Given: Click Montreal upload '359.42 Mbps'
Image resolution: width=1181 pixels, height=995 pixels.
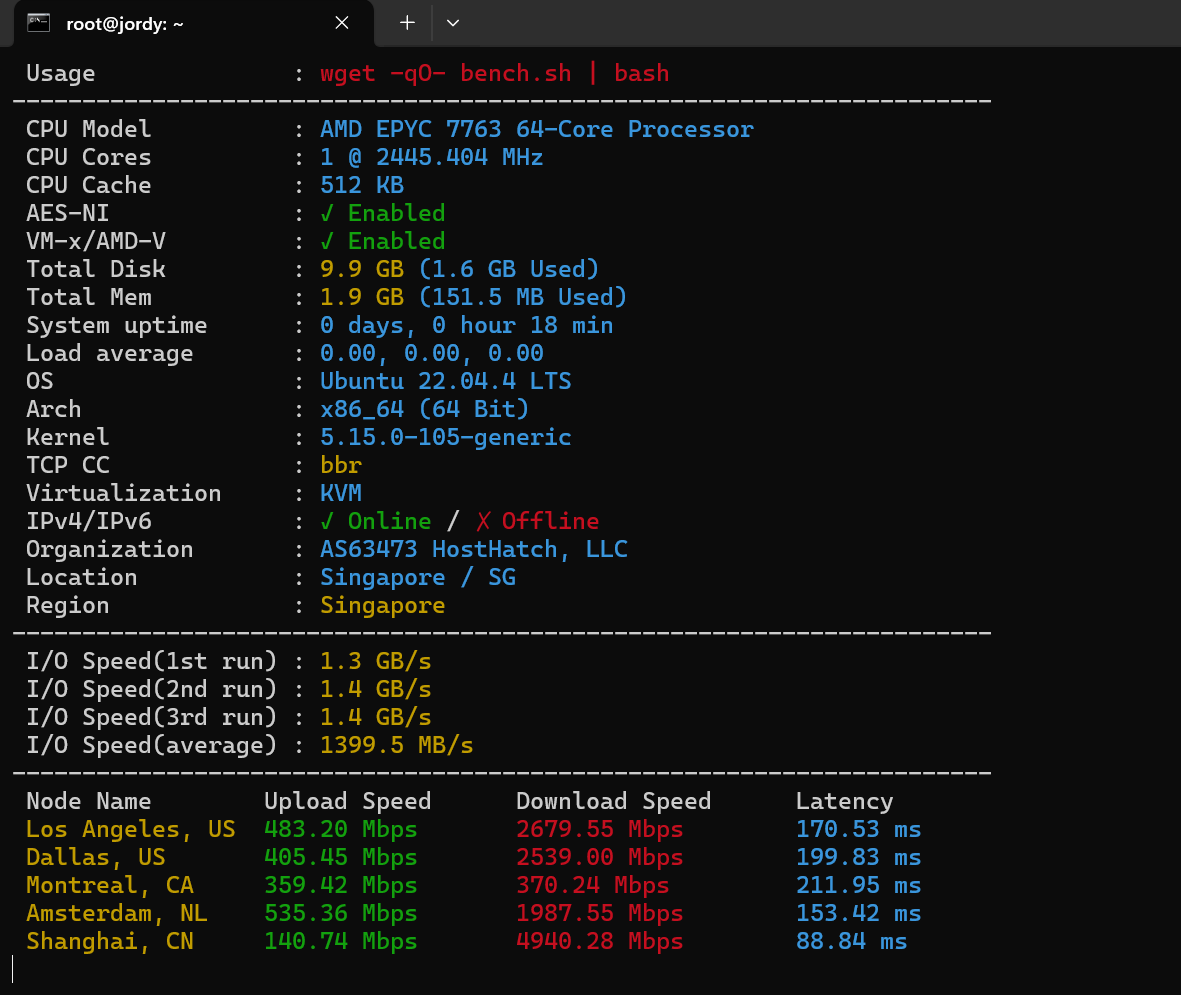Looking at the screenshot, I should pos(340,885).
